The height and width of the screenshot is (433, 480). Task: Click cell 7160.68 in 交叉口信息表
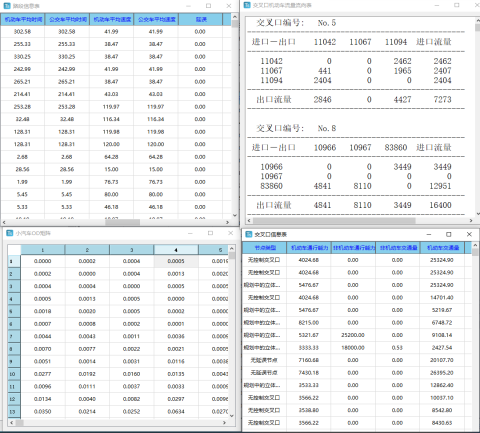click(x=309, y=360)
